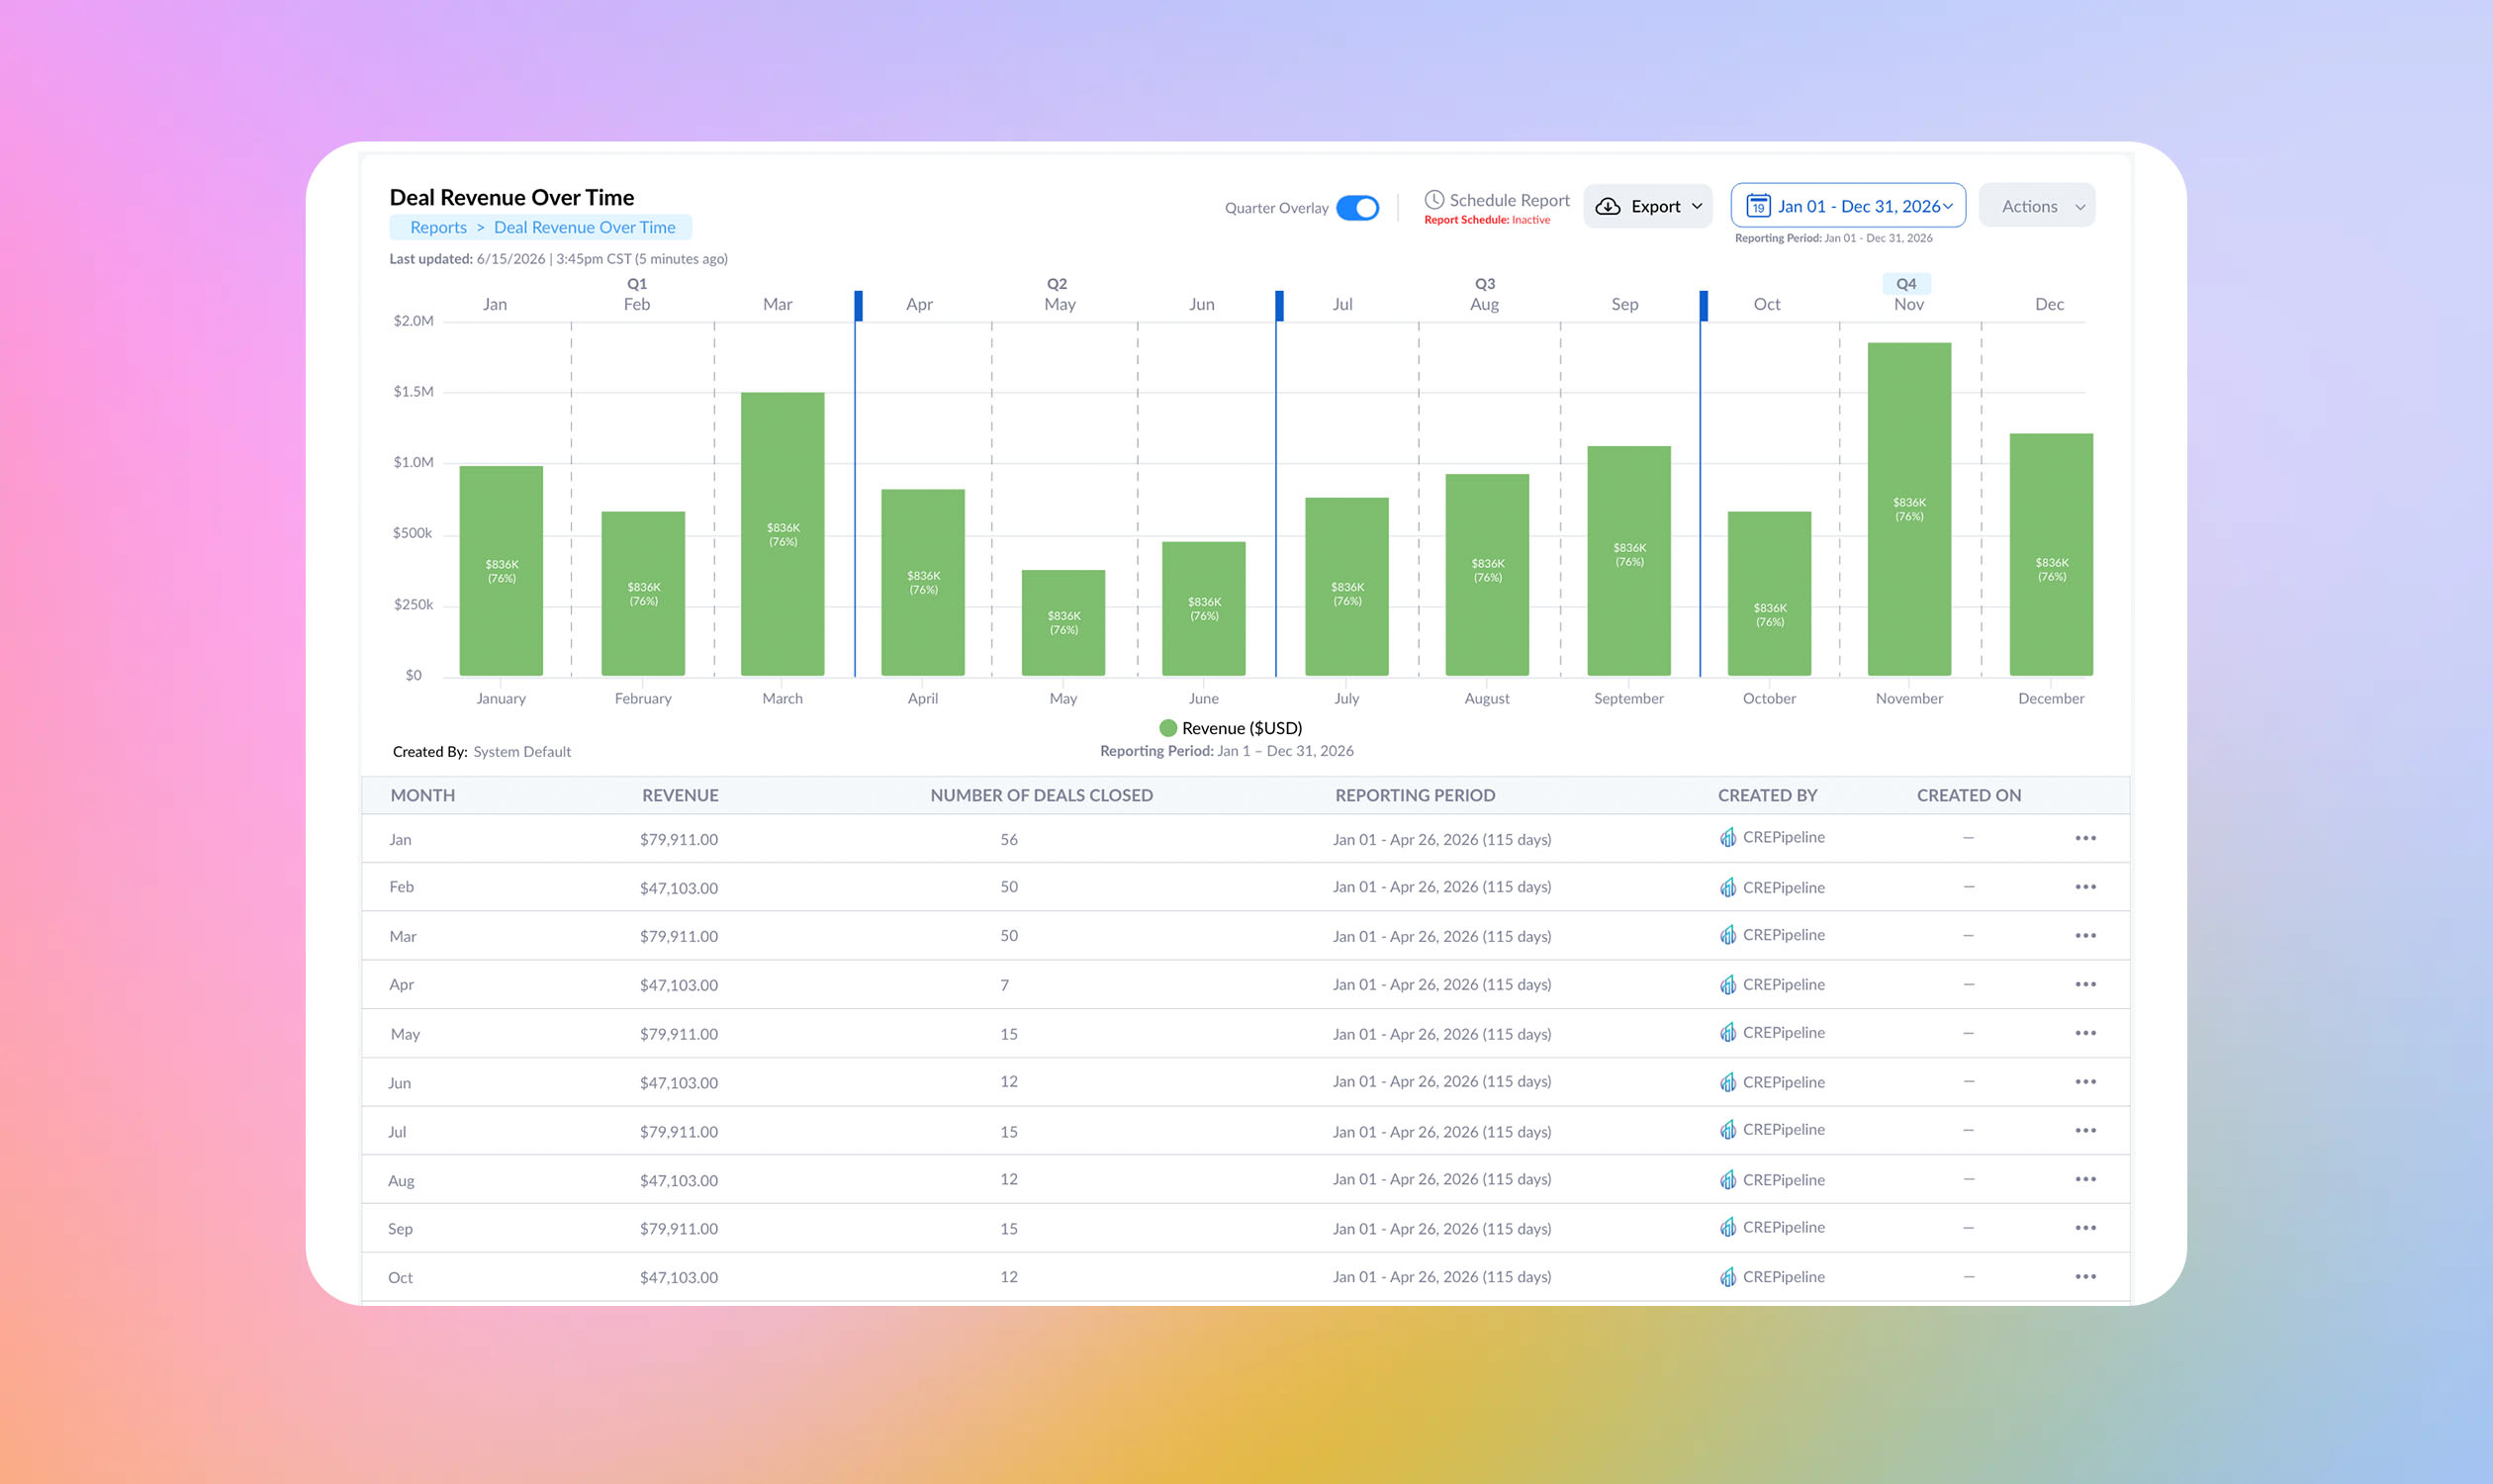
Task: Sort by CREATED ON column header
Action: pyautogui.click(x=1968, y=795)
